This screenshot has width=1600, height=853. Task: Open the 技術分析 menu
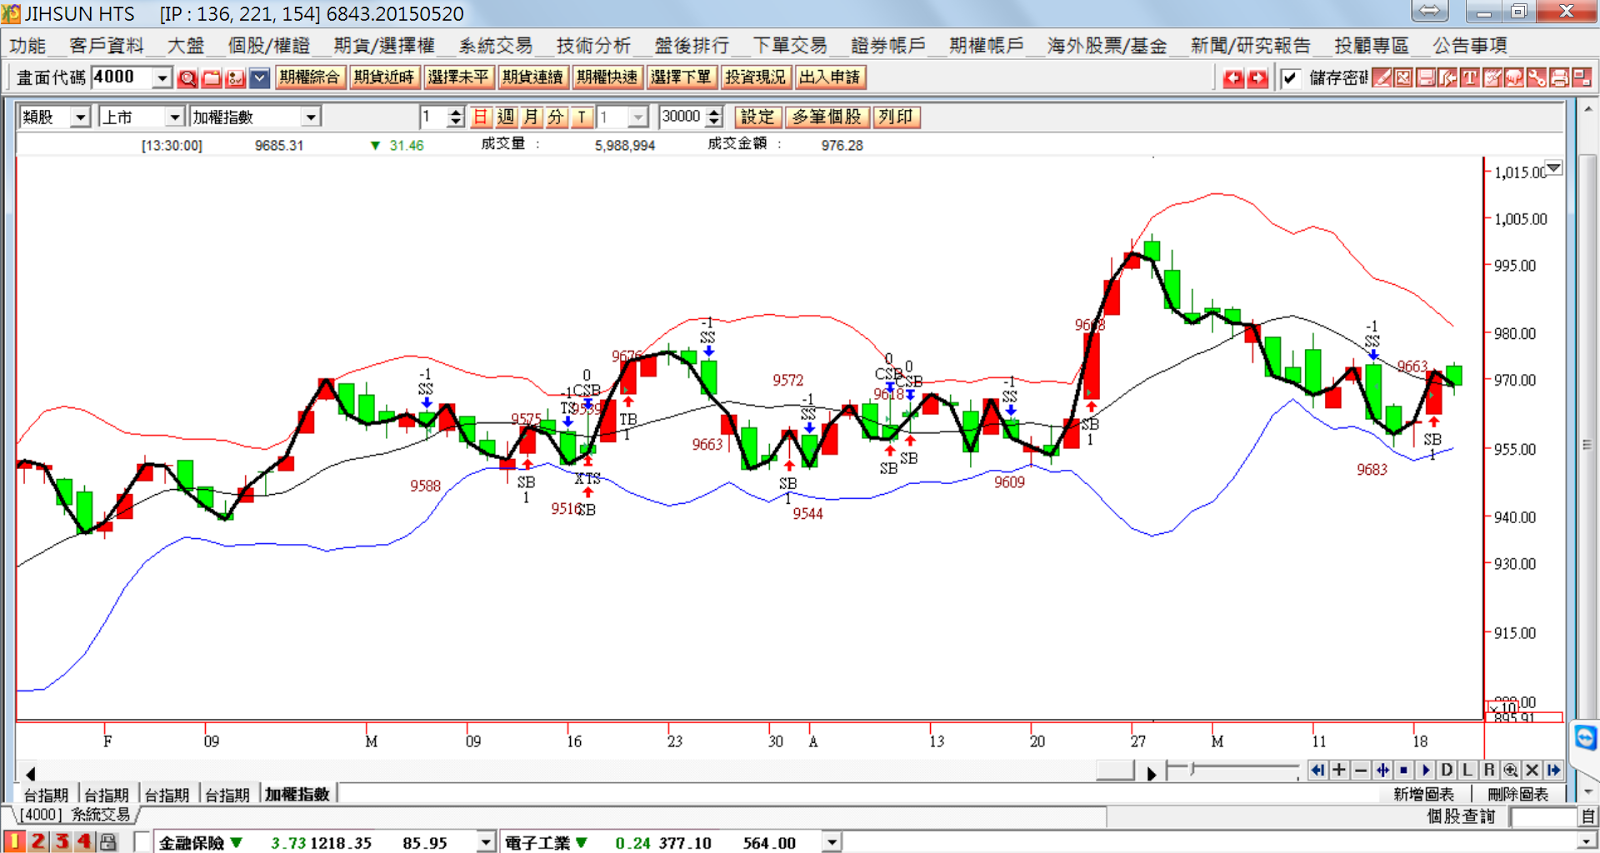pos(594,45)
